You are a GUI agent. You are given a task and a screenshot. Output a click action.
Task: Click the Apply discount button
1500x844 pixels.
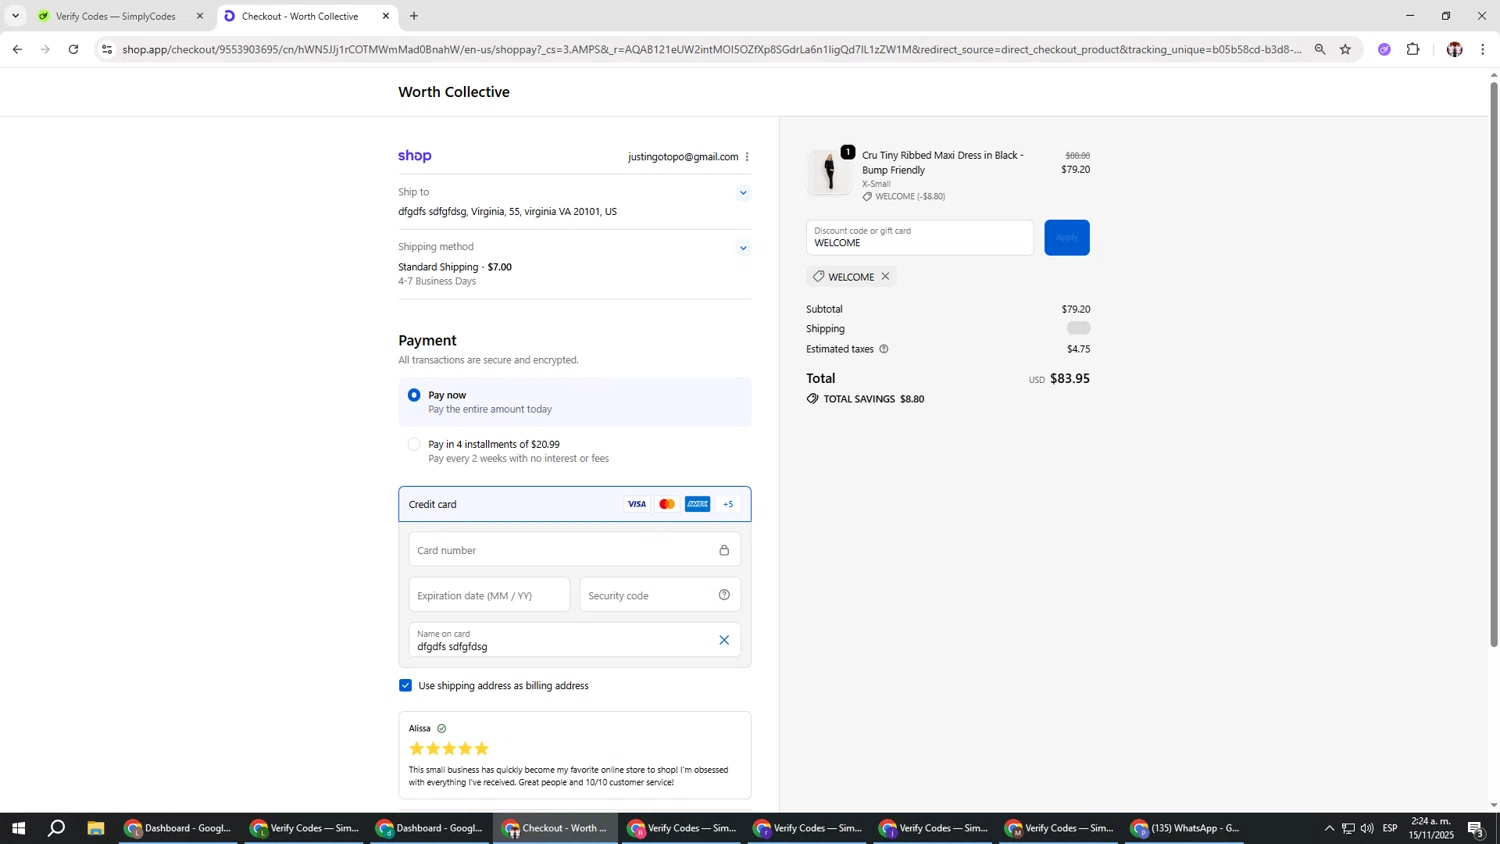click(x=1067, y=238)
